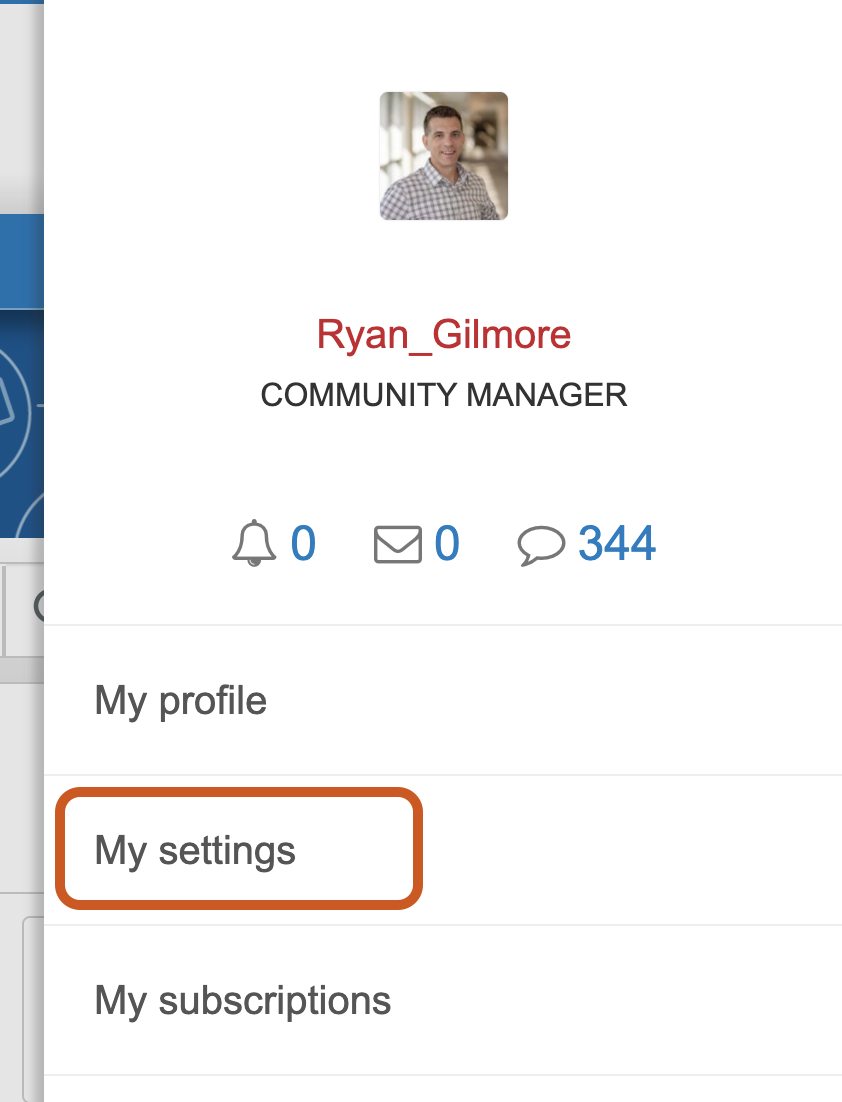Visit the COMMUNITY MANAGER role label
This screenshot has width=842, height=1102.
point(443,395)
